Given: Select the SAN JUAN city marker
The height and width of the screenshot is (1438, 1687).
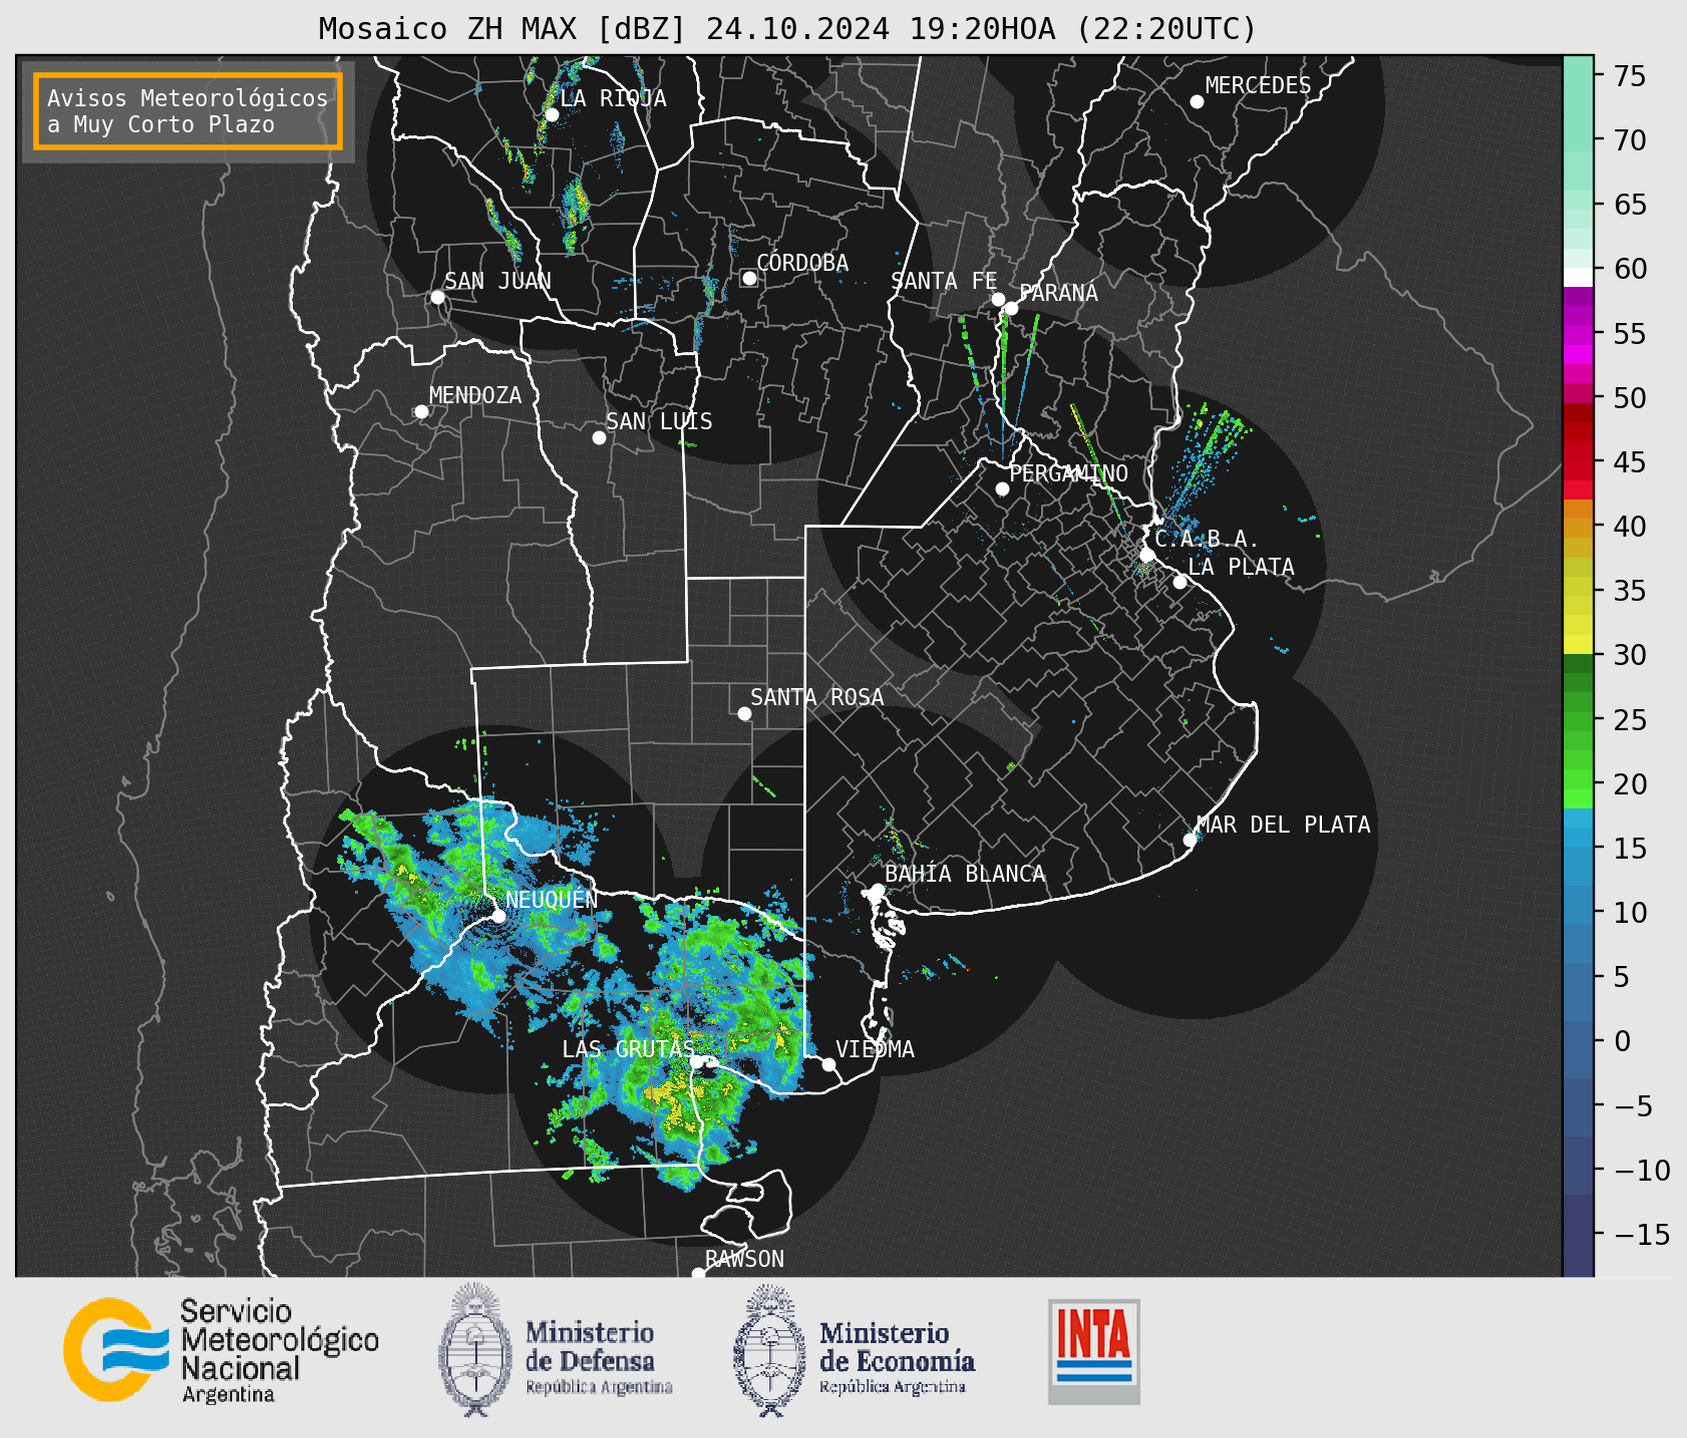Looking at the screenshot, I should pyautogui.click(x=437, y=297).
